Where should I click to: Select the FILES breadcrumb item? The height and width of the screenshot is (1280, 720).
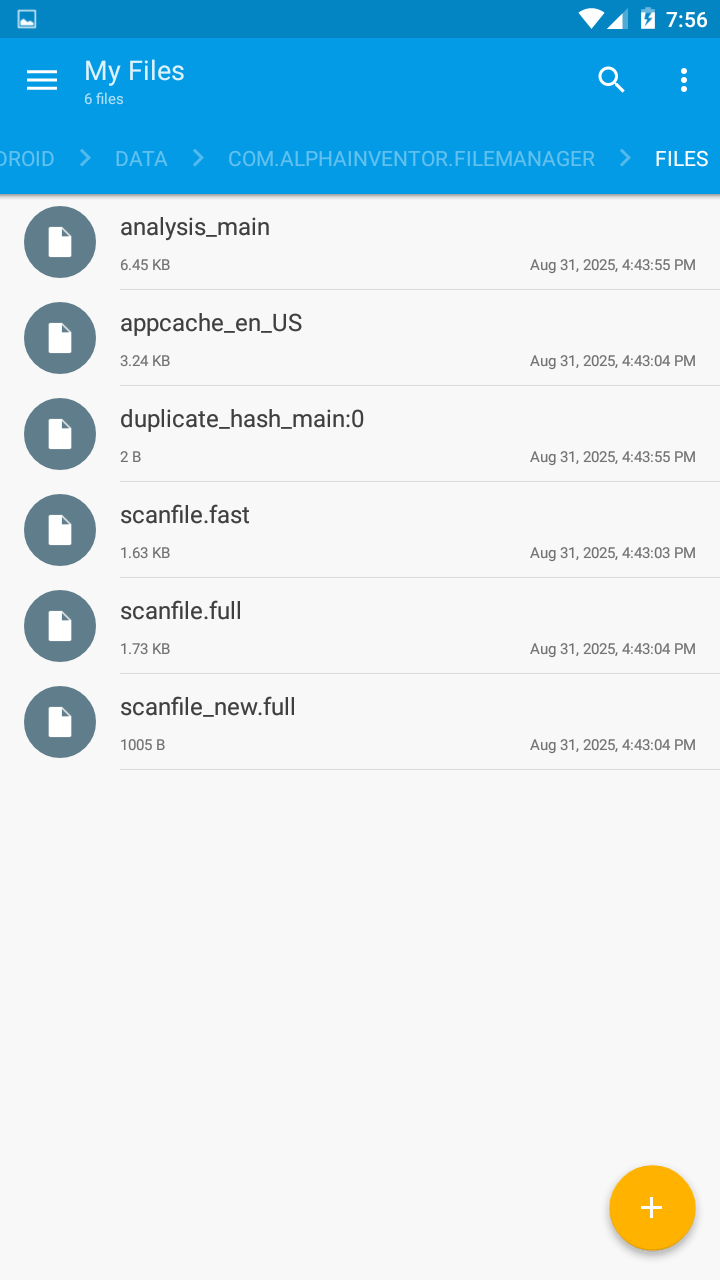[x=681, y=159]
